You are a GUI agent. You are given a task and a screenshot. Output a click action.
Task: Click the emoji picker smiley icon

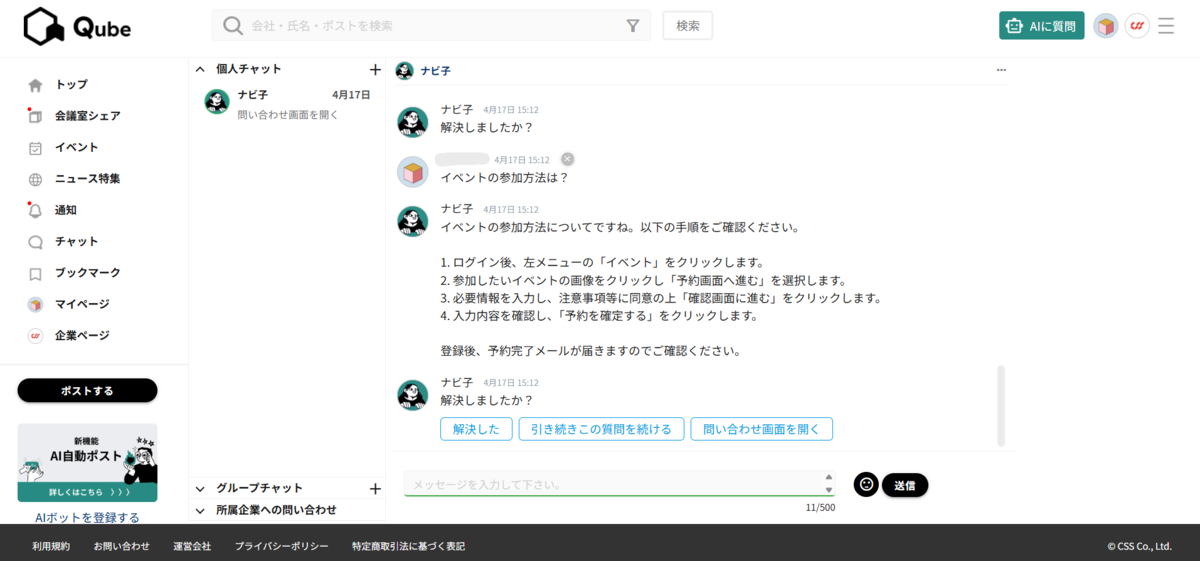tap(866, 485)
